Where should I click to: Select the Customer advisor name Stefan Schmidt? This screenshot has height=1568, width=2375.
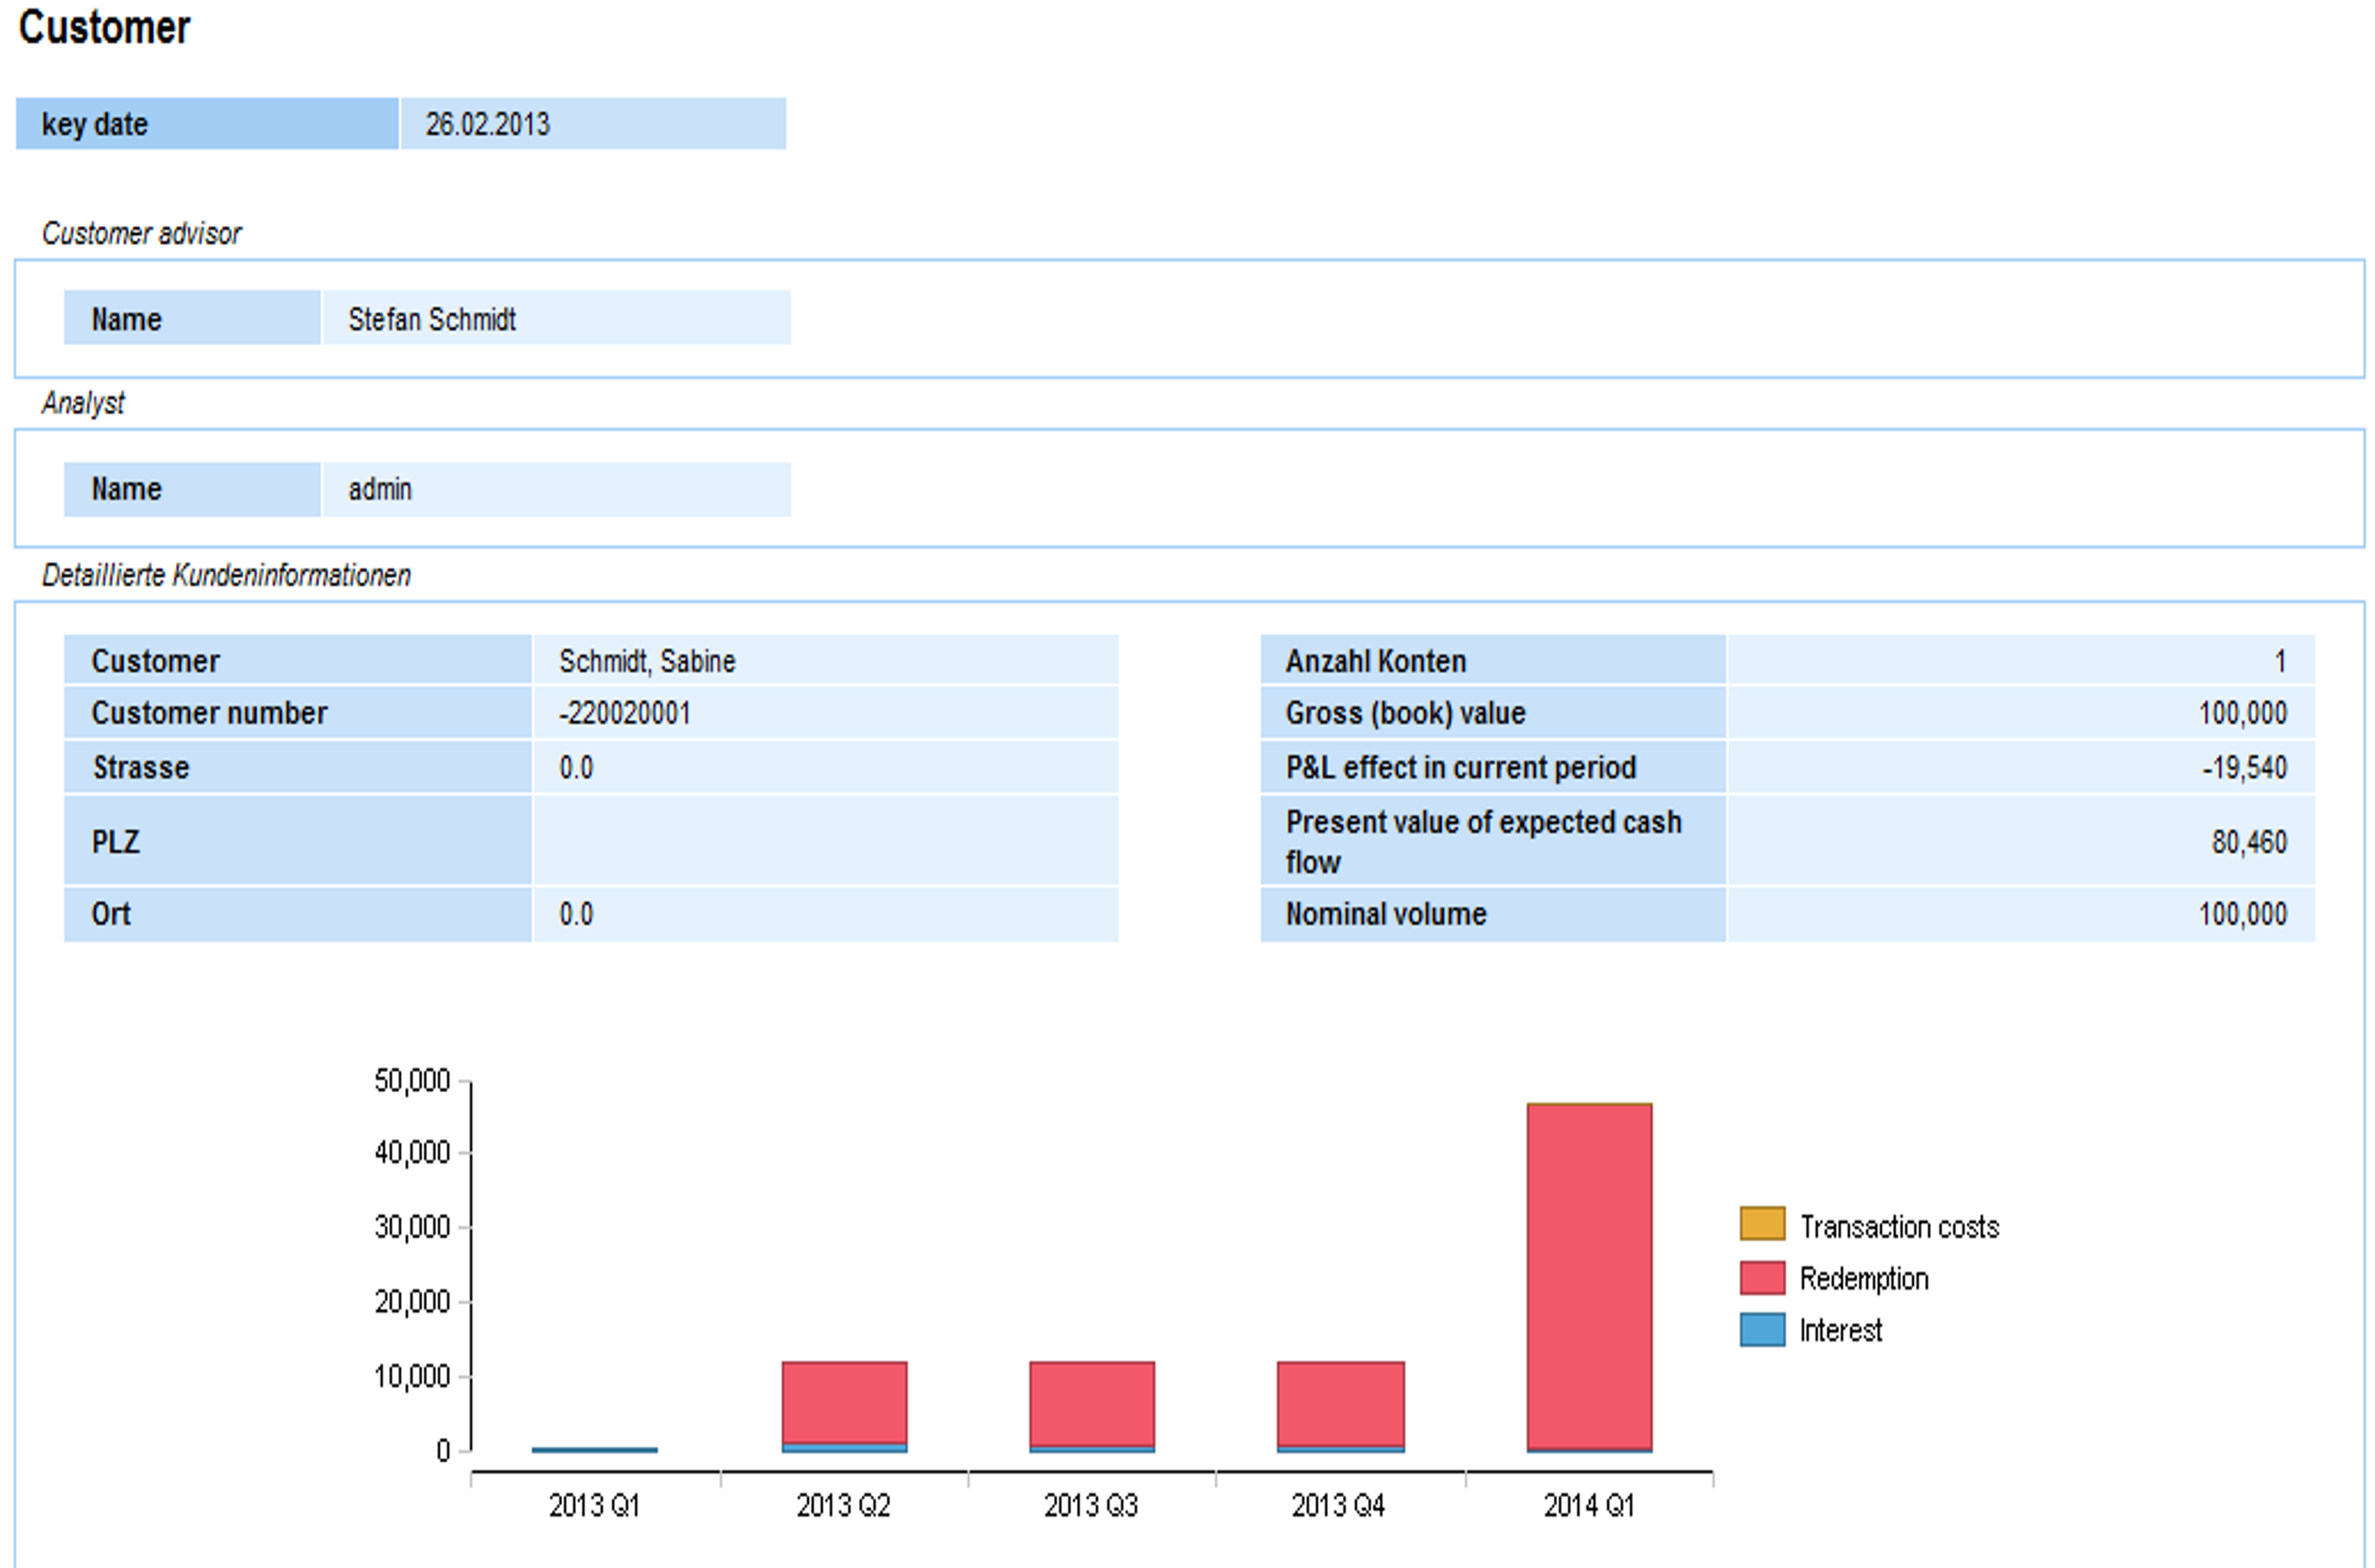click(432, 319)
